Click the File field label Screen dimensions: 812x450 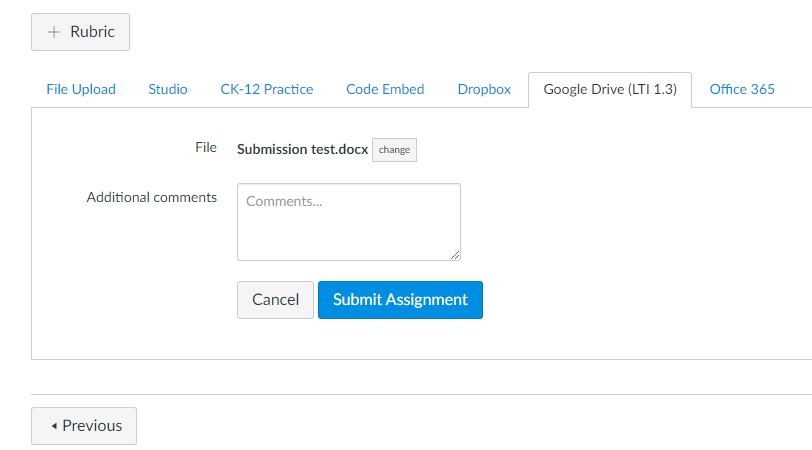(206, 148)
